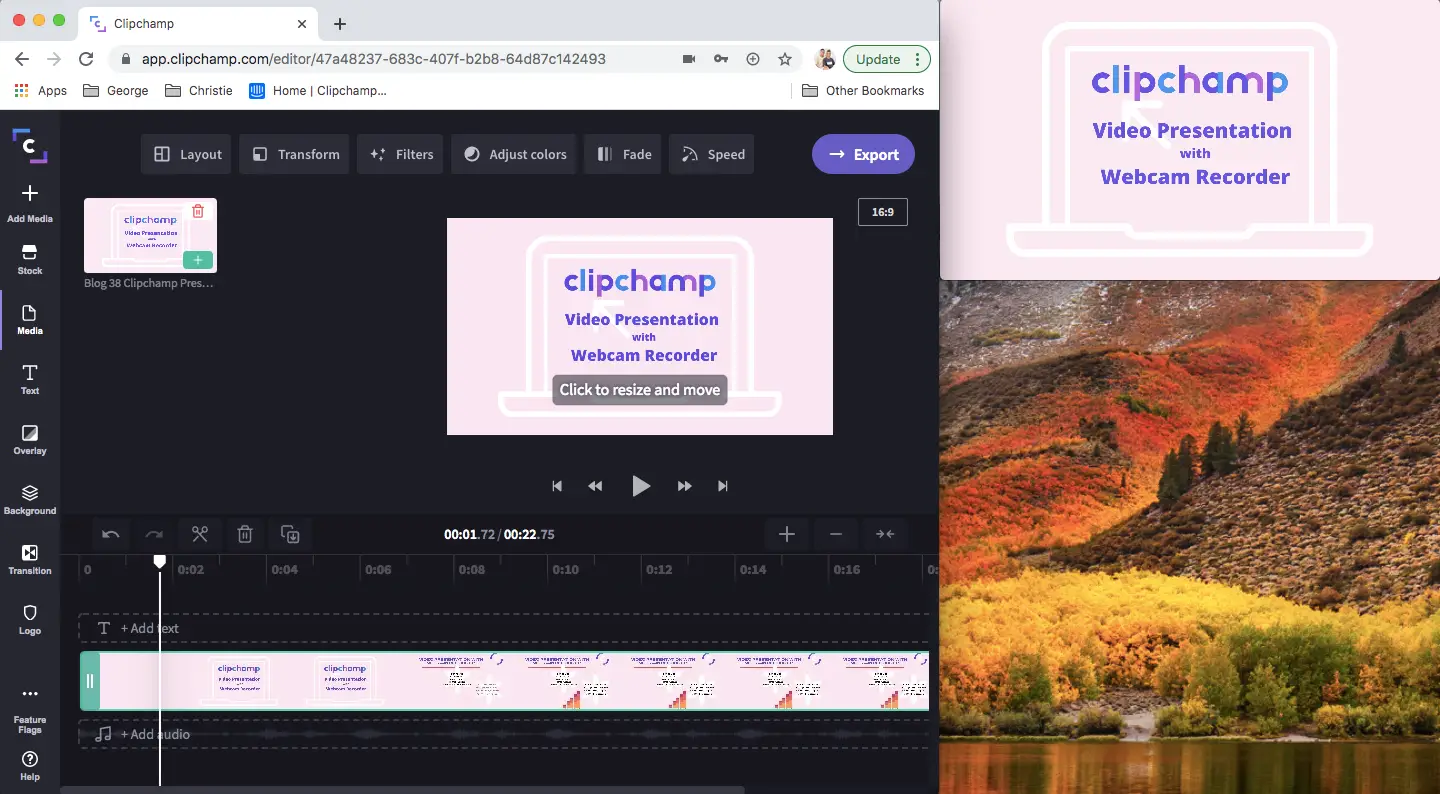Viewport: 1440px width, 794px height.
Task: Open the Help section
Action: tap(30, 766)
